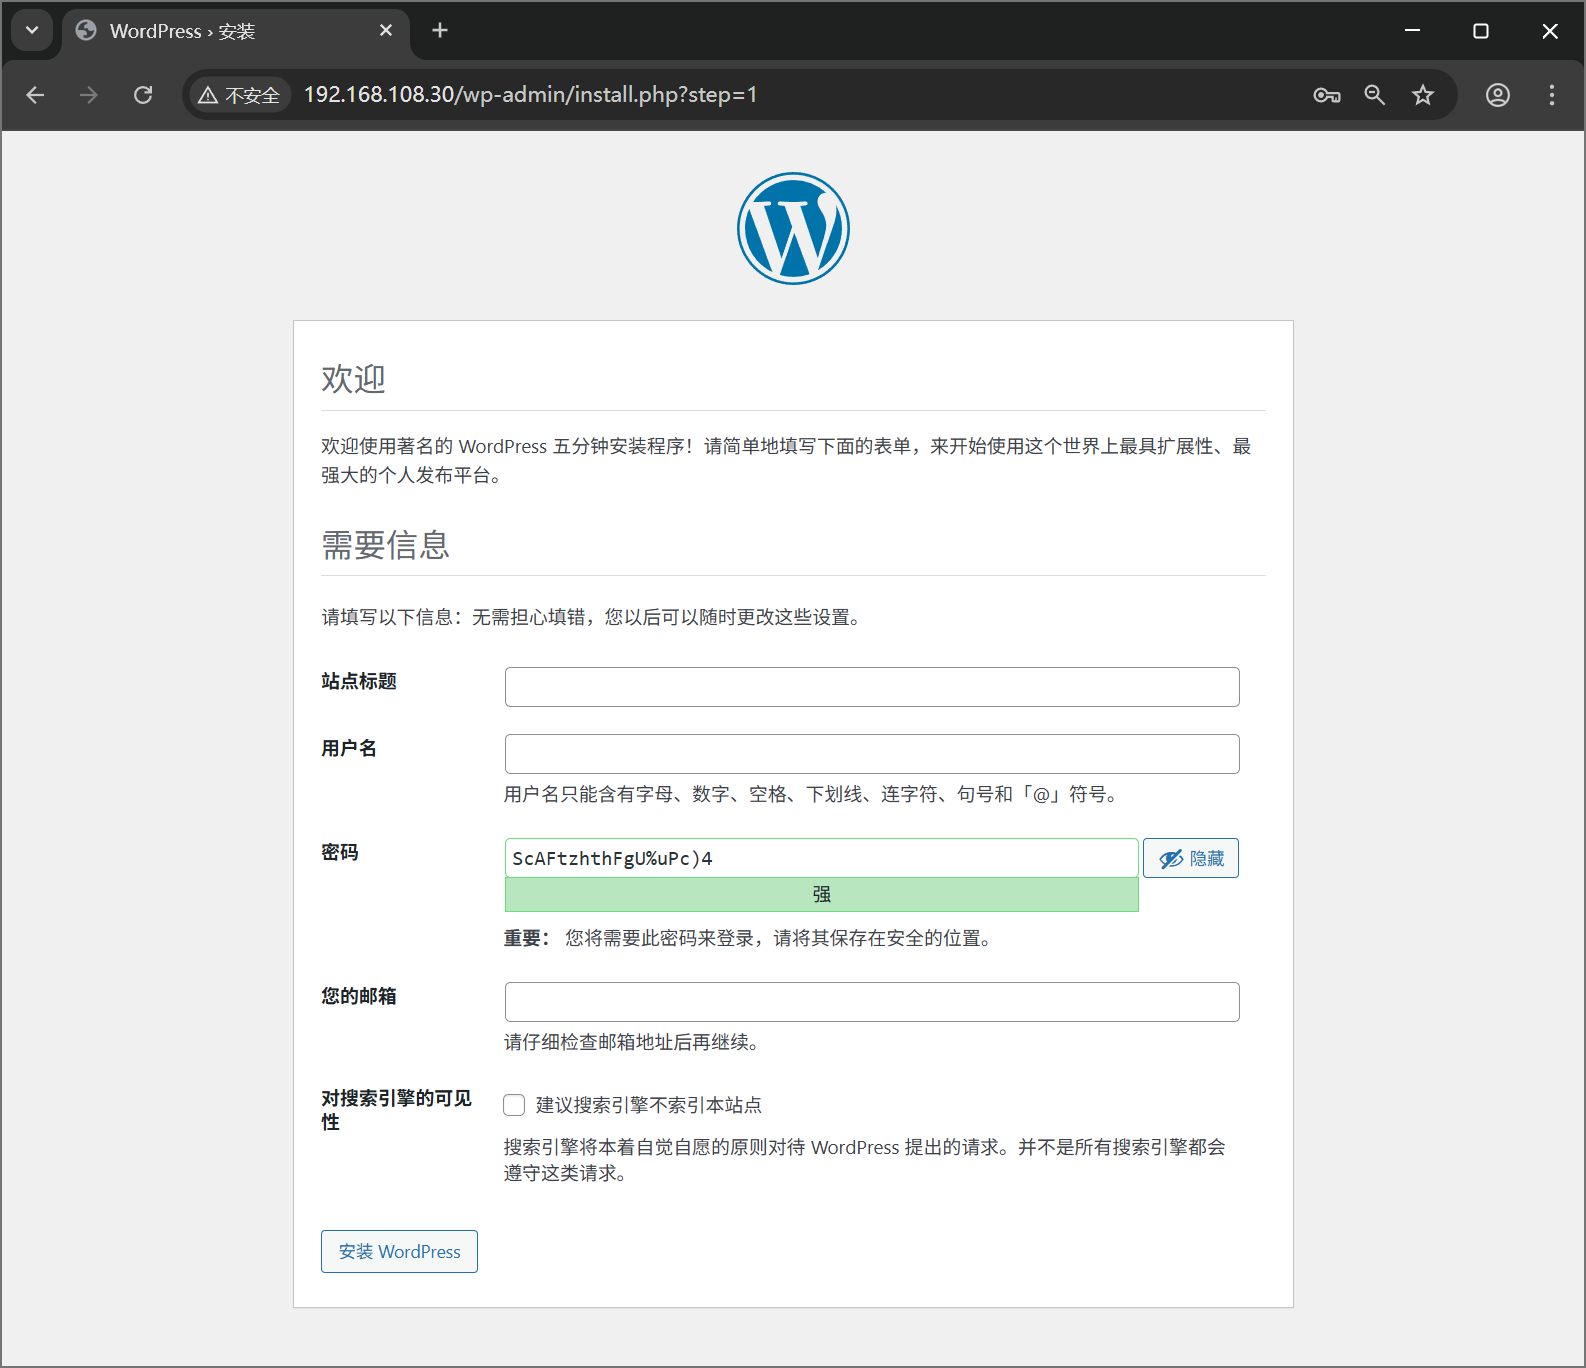Open the browser profile avatar
Screen dimensions: 1586x1368
click(1498, 95)
